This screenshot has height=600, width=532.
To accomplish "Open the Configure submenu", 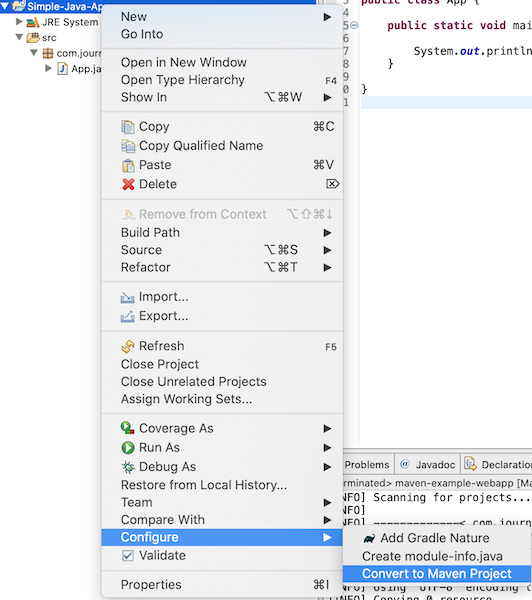I will (x=222, y=537).
